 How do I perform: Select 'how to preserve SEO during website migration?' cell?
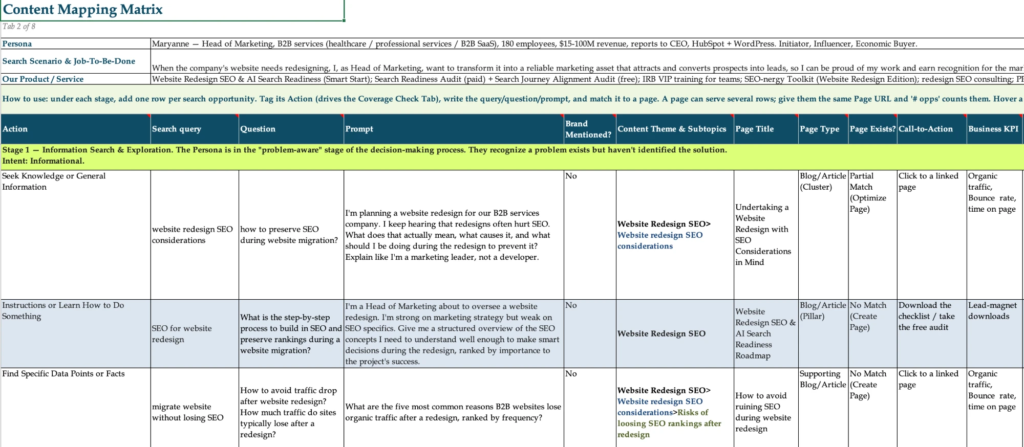(291, 235)
